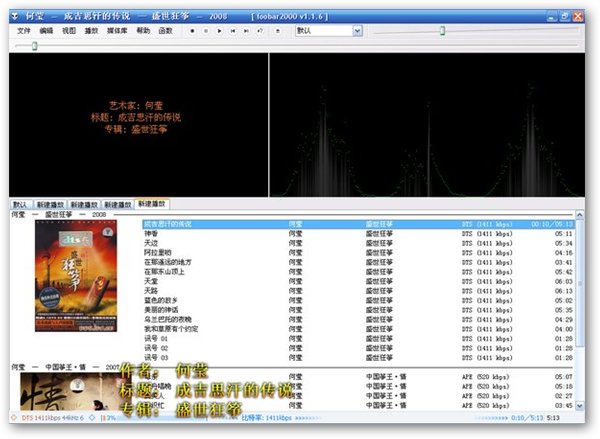Image resolution: width=600 pixels, height=439 pixels.
Task: Click the eject/open icon in toolbar
Action: coord(278,31)
